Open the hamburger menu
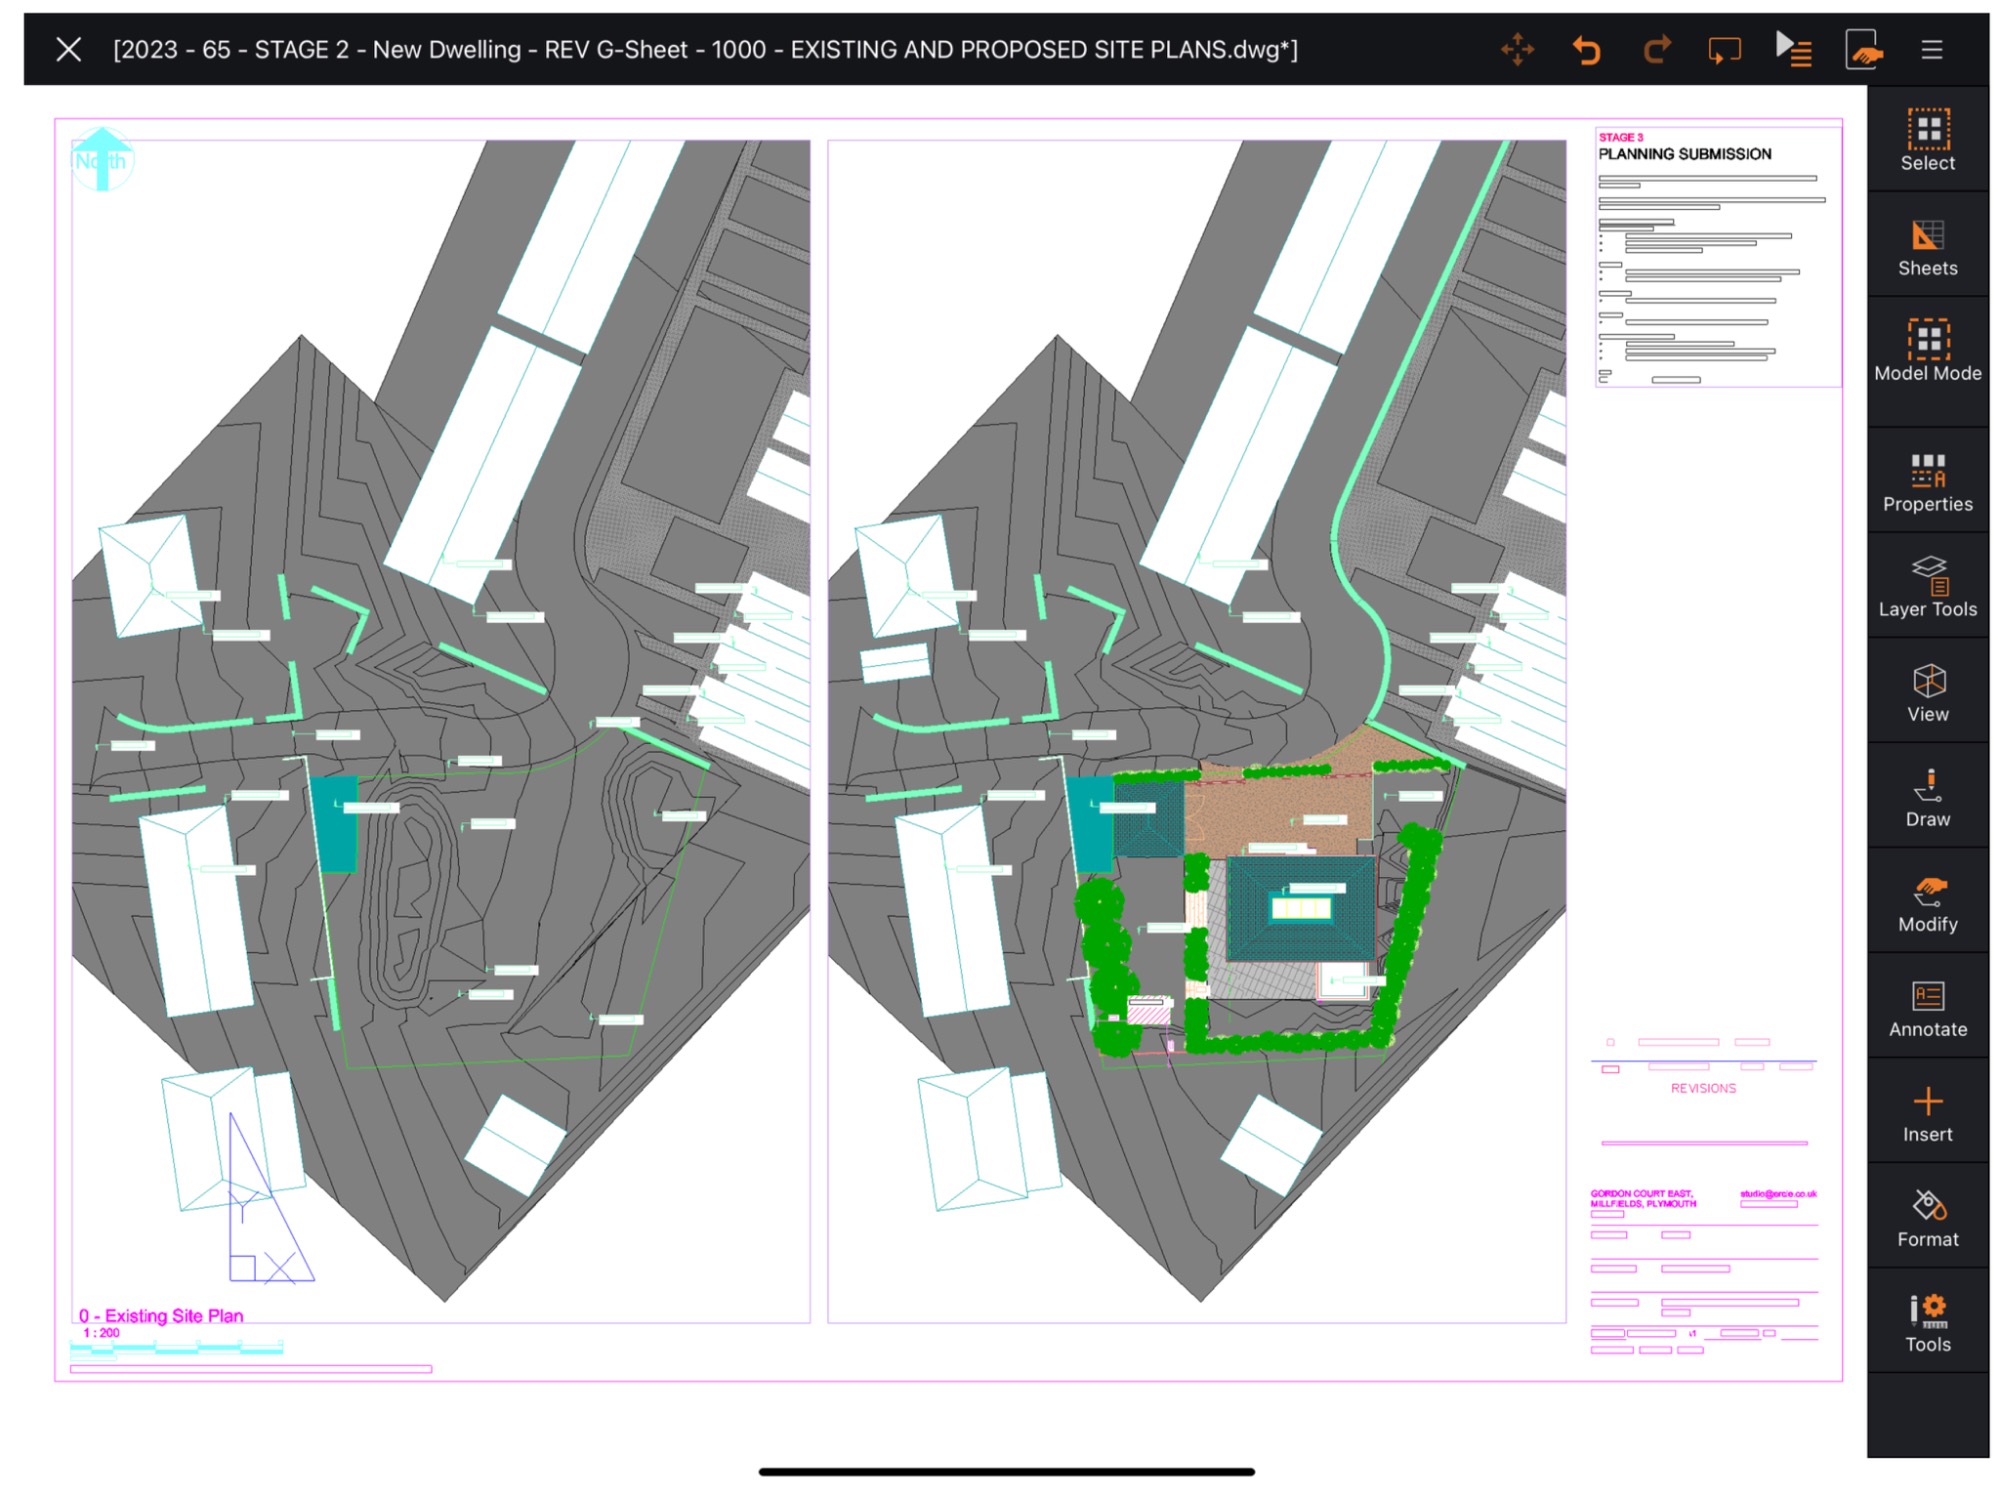Image resolution: width=2000 pixels, height=1499 pixels. point(1931,49)
